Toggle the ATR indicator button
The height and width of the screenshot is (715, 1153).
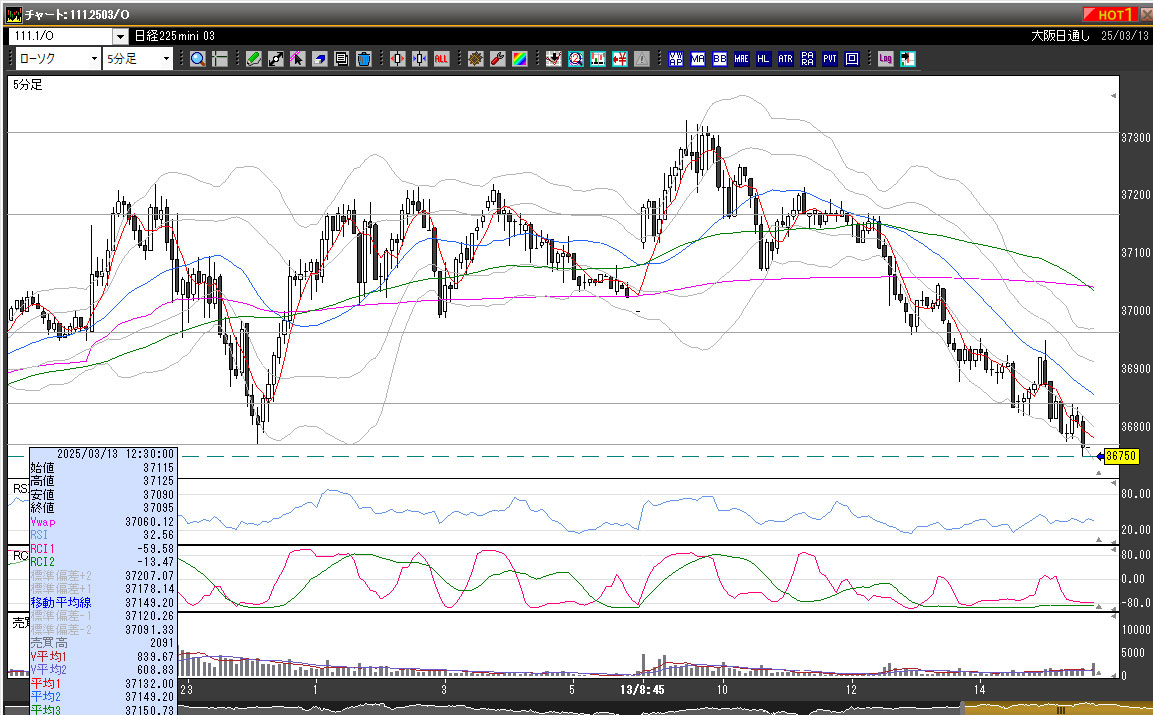pos(785,59)
